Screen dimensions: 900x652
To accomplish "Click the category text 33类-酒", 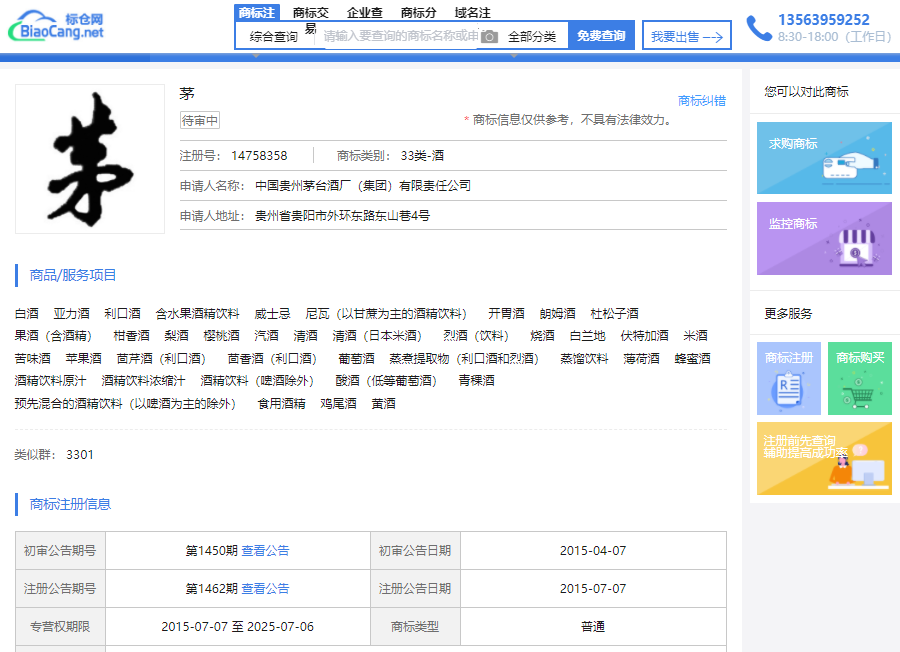I will click(422, 156).
